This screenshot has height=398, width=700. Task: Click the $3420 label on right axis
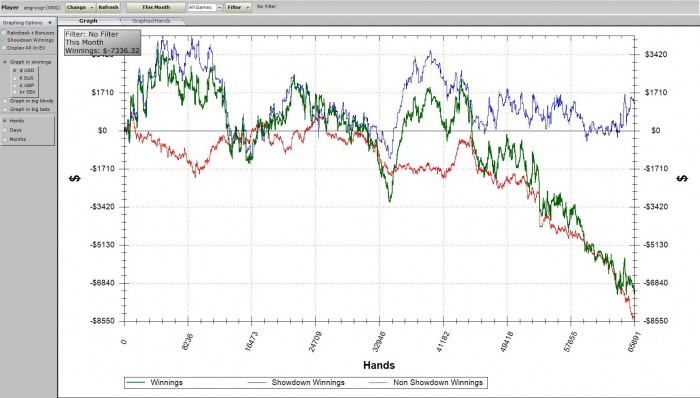coord(656,54)
